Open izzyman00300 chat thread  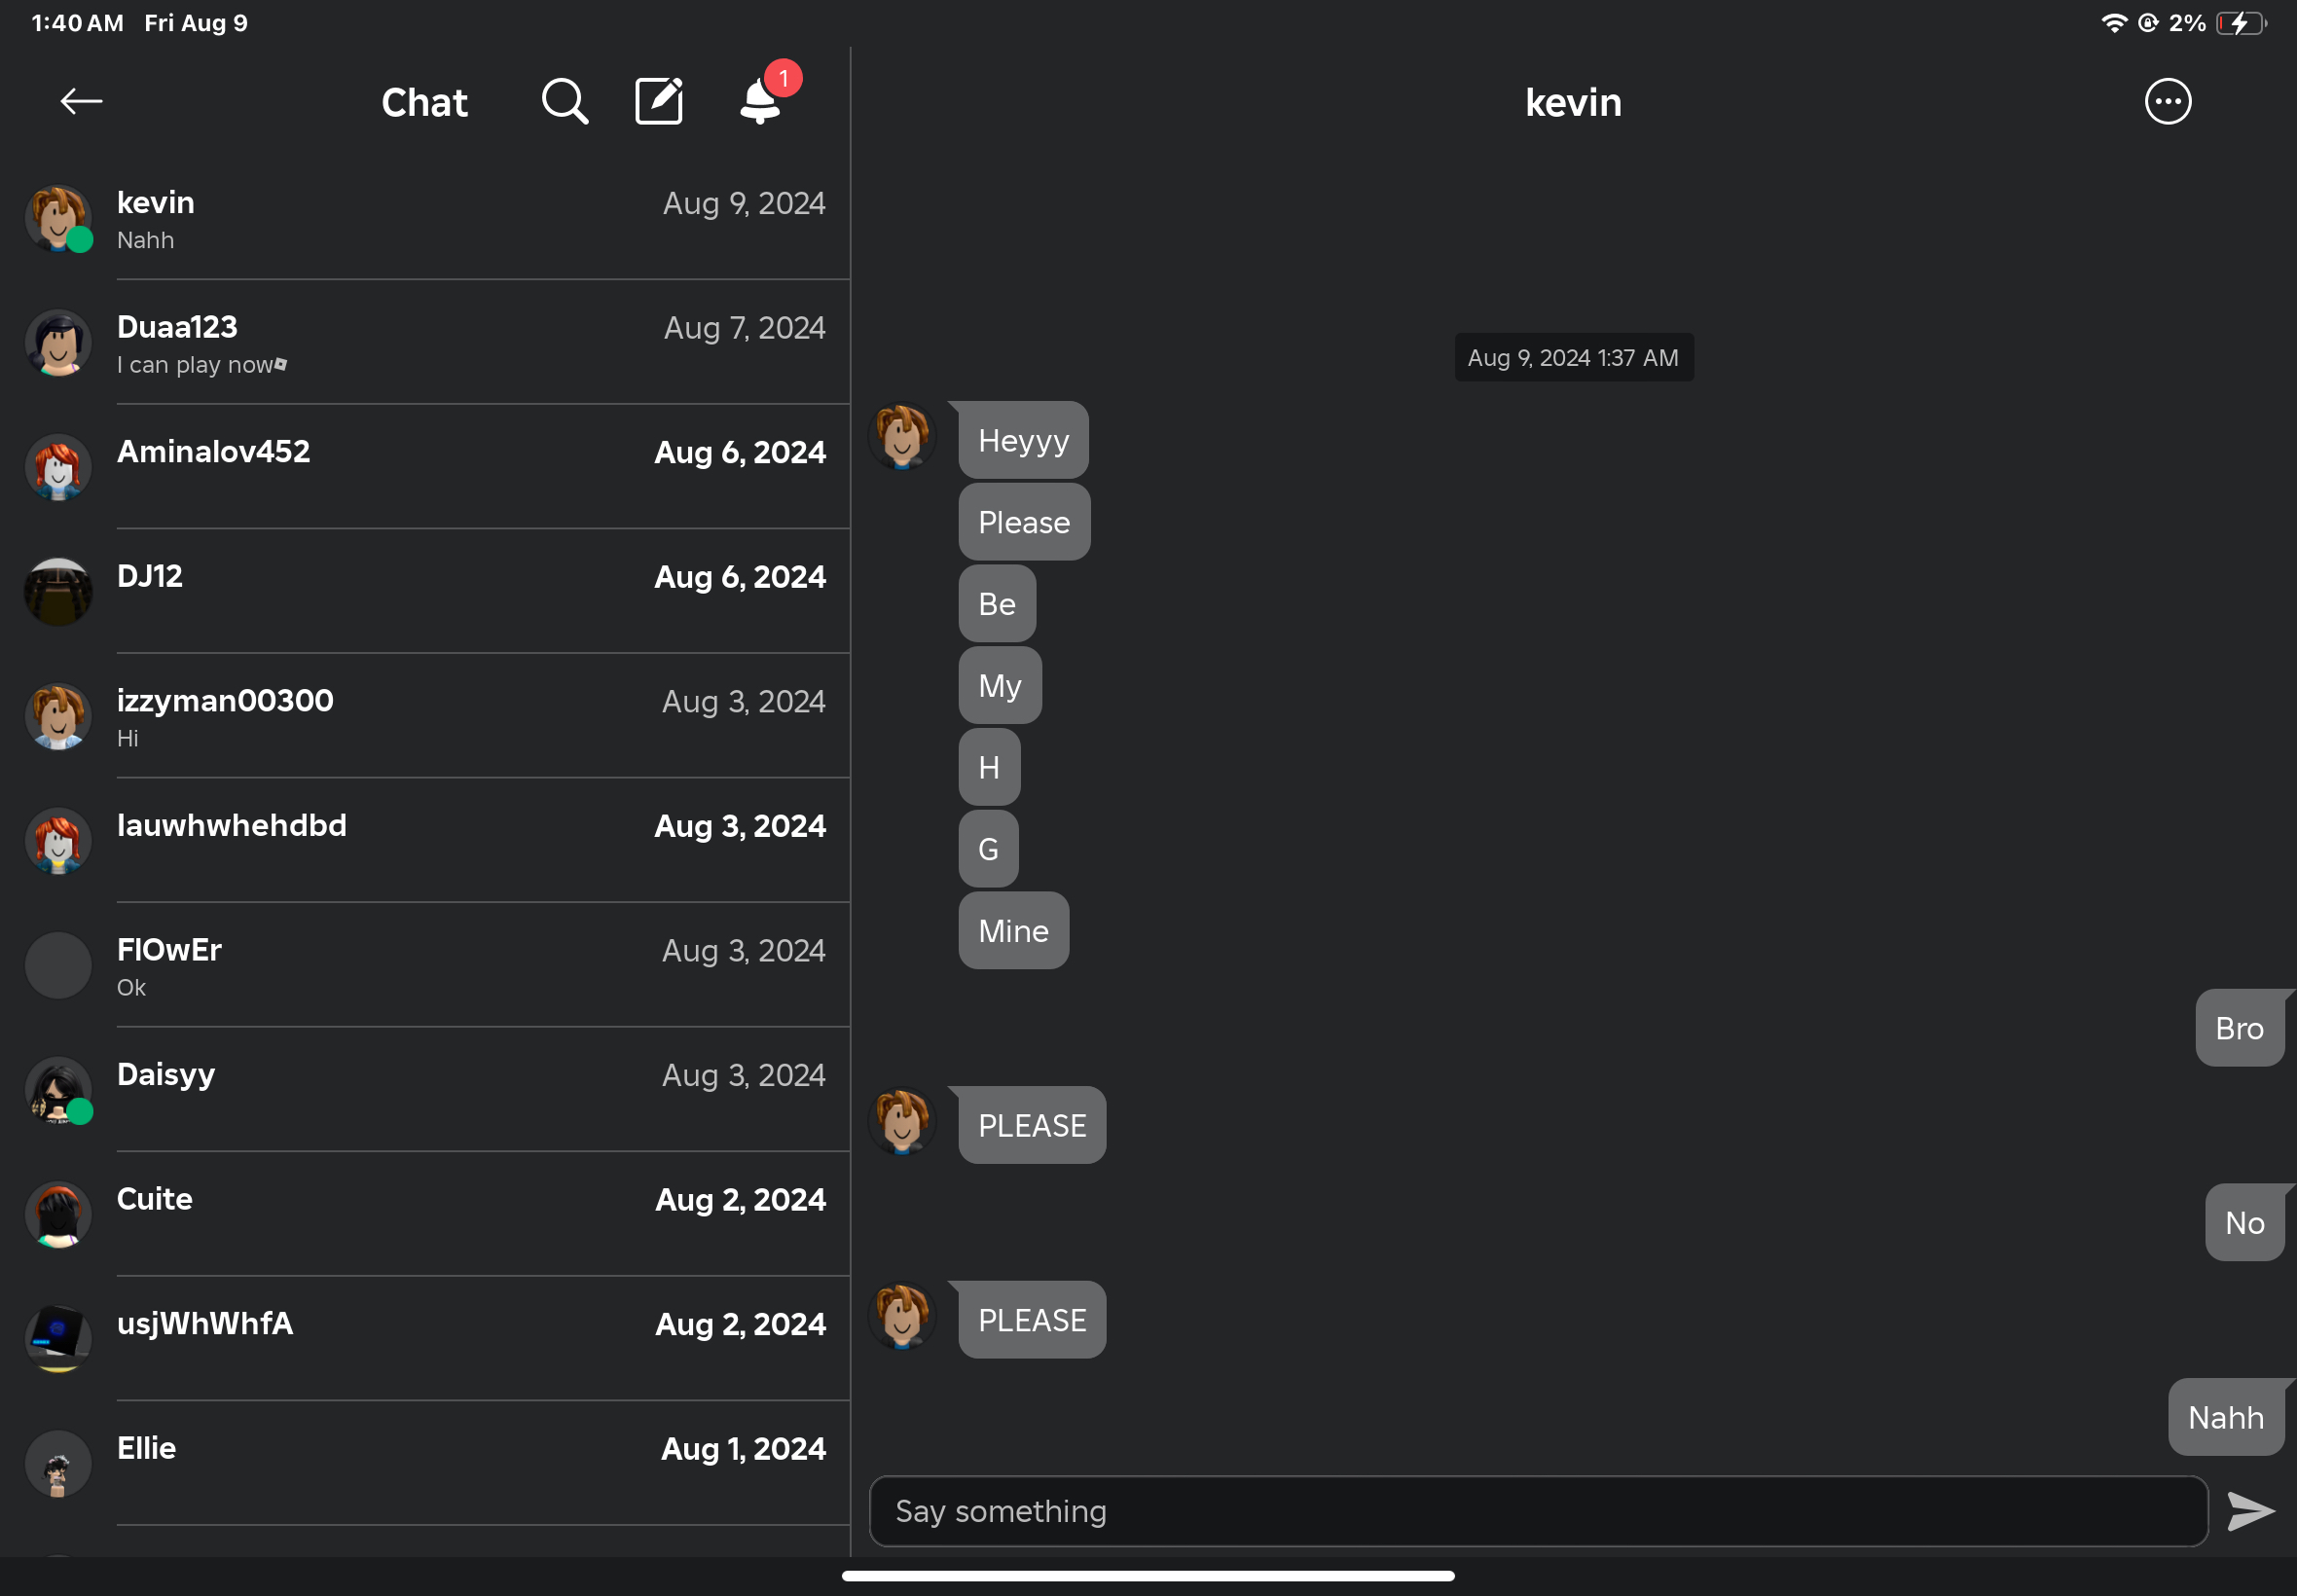pos(470,716)
